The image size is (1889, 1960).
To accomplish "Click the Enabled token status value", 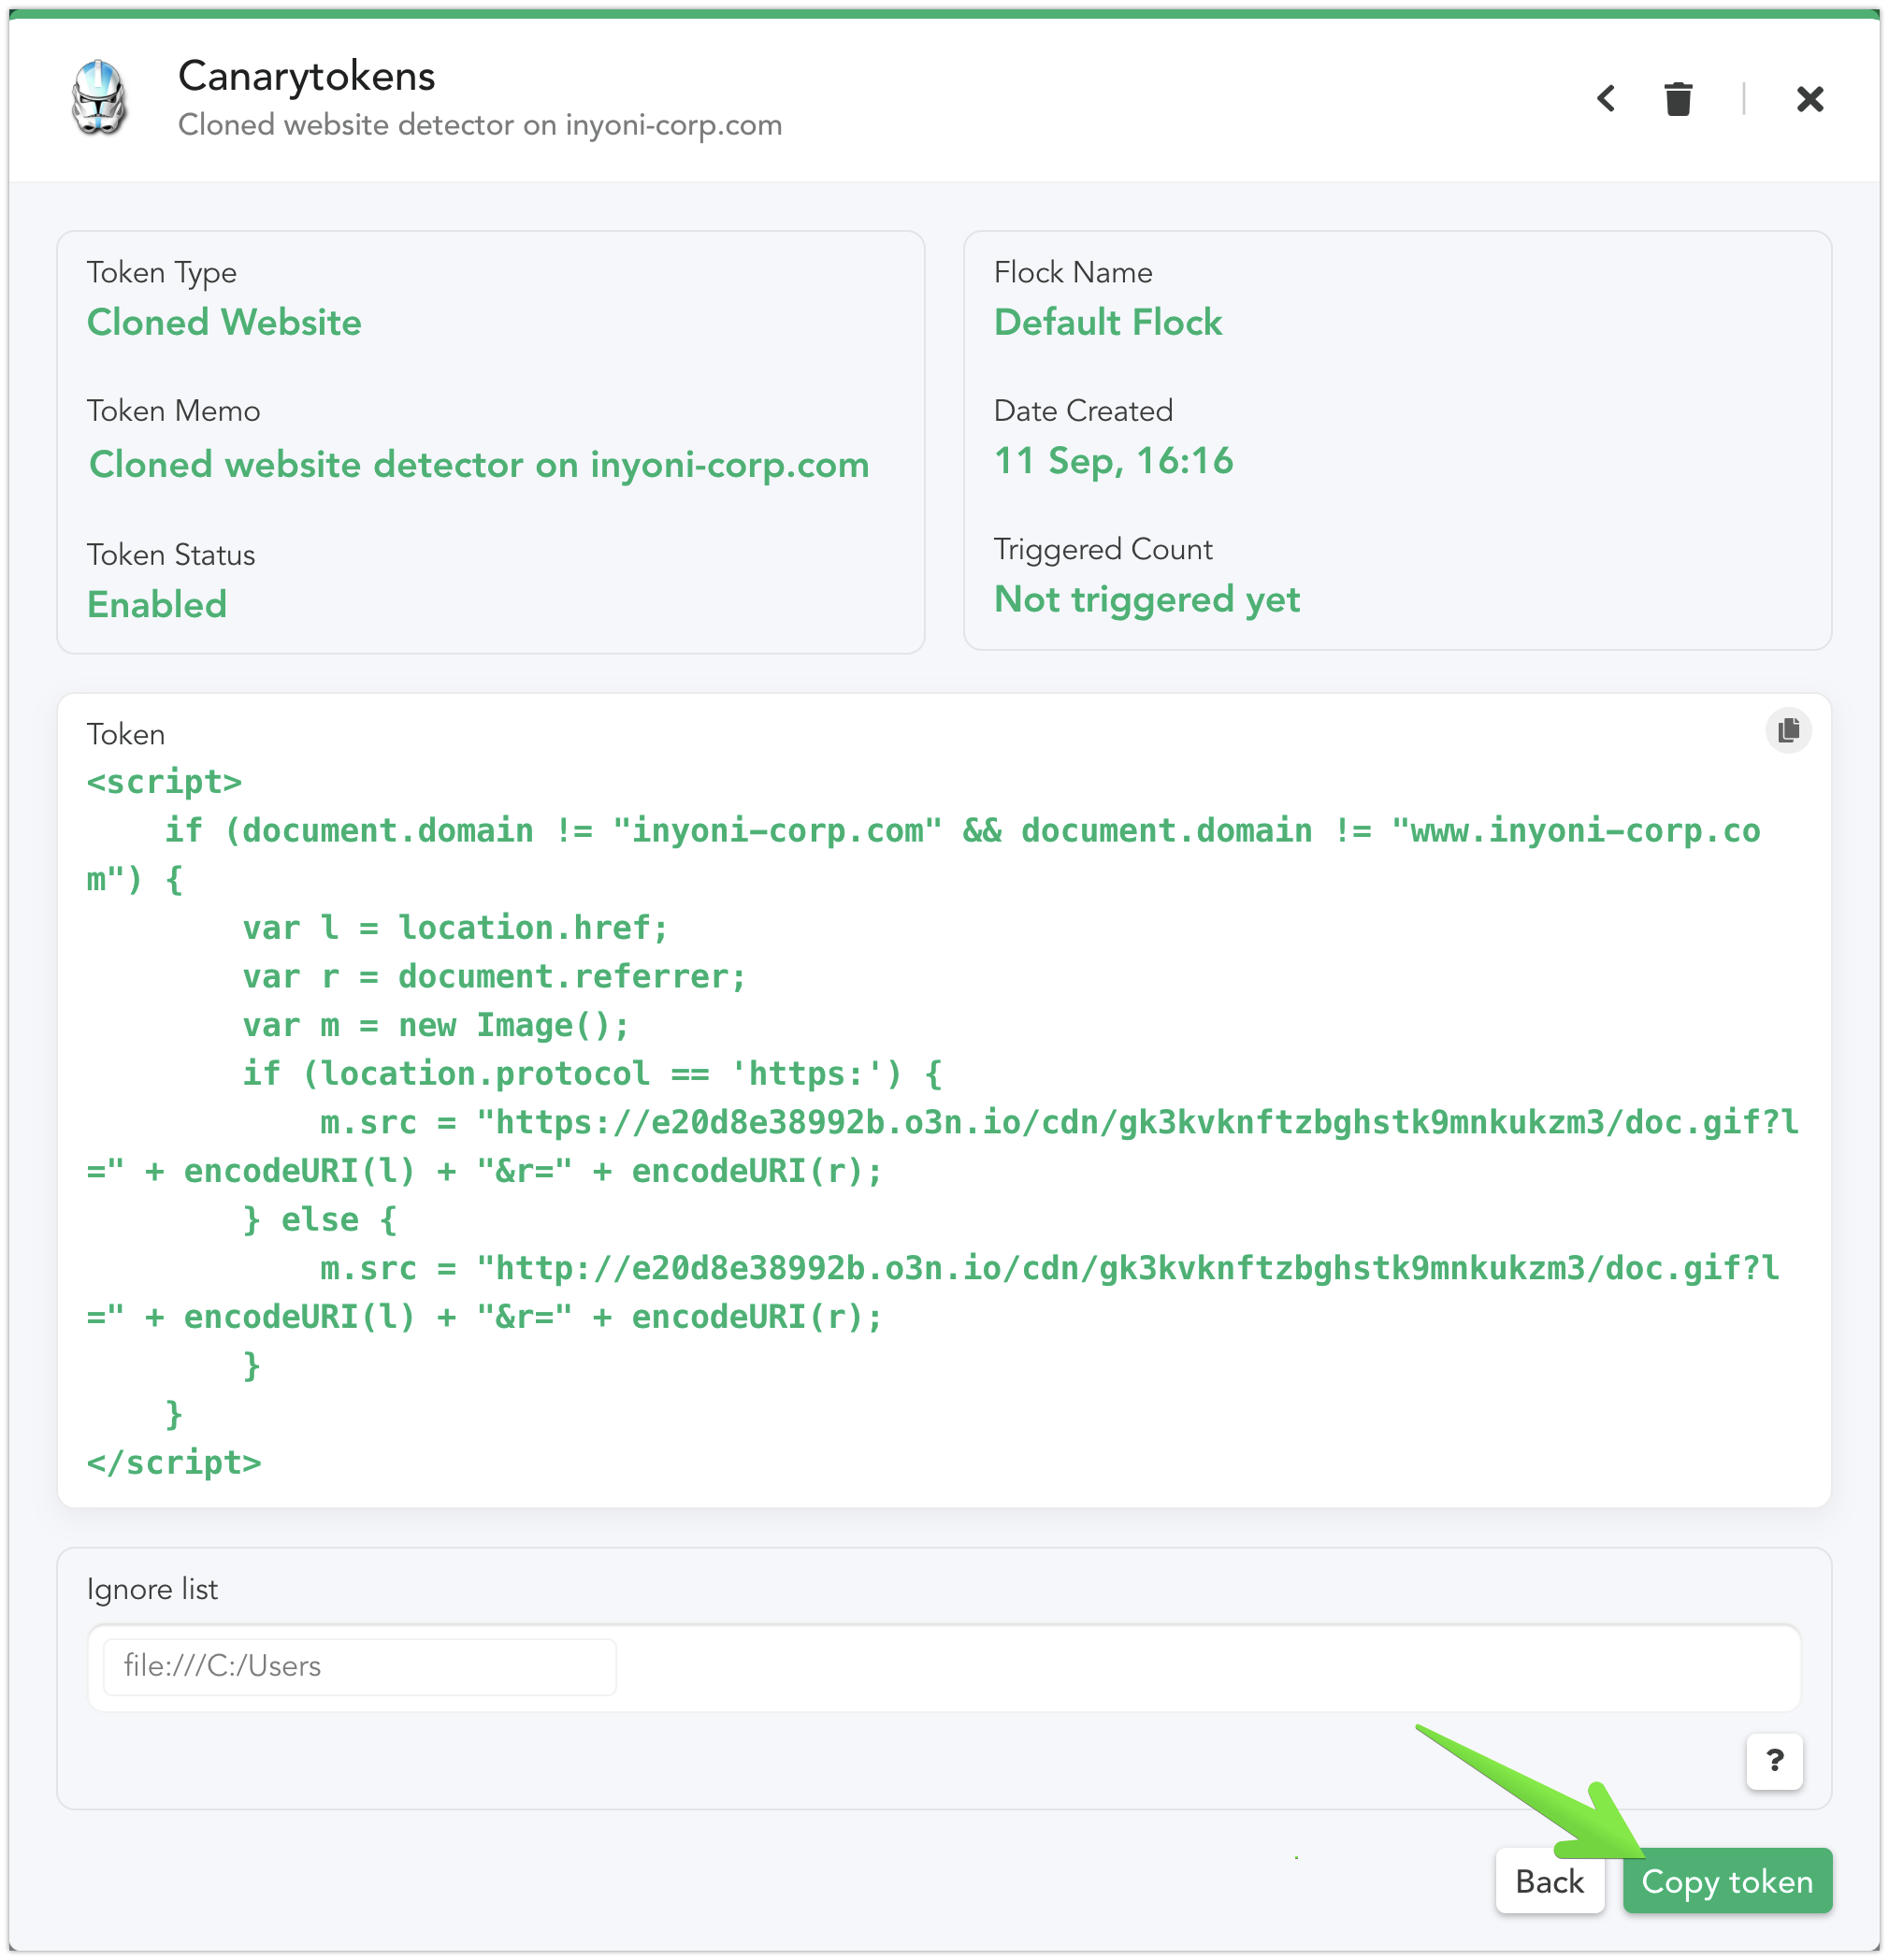I will (x=157, y=604).
